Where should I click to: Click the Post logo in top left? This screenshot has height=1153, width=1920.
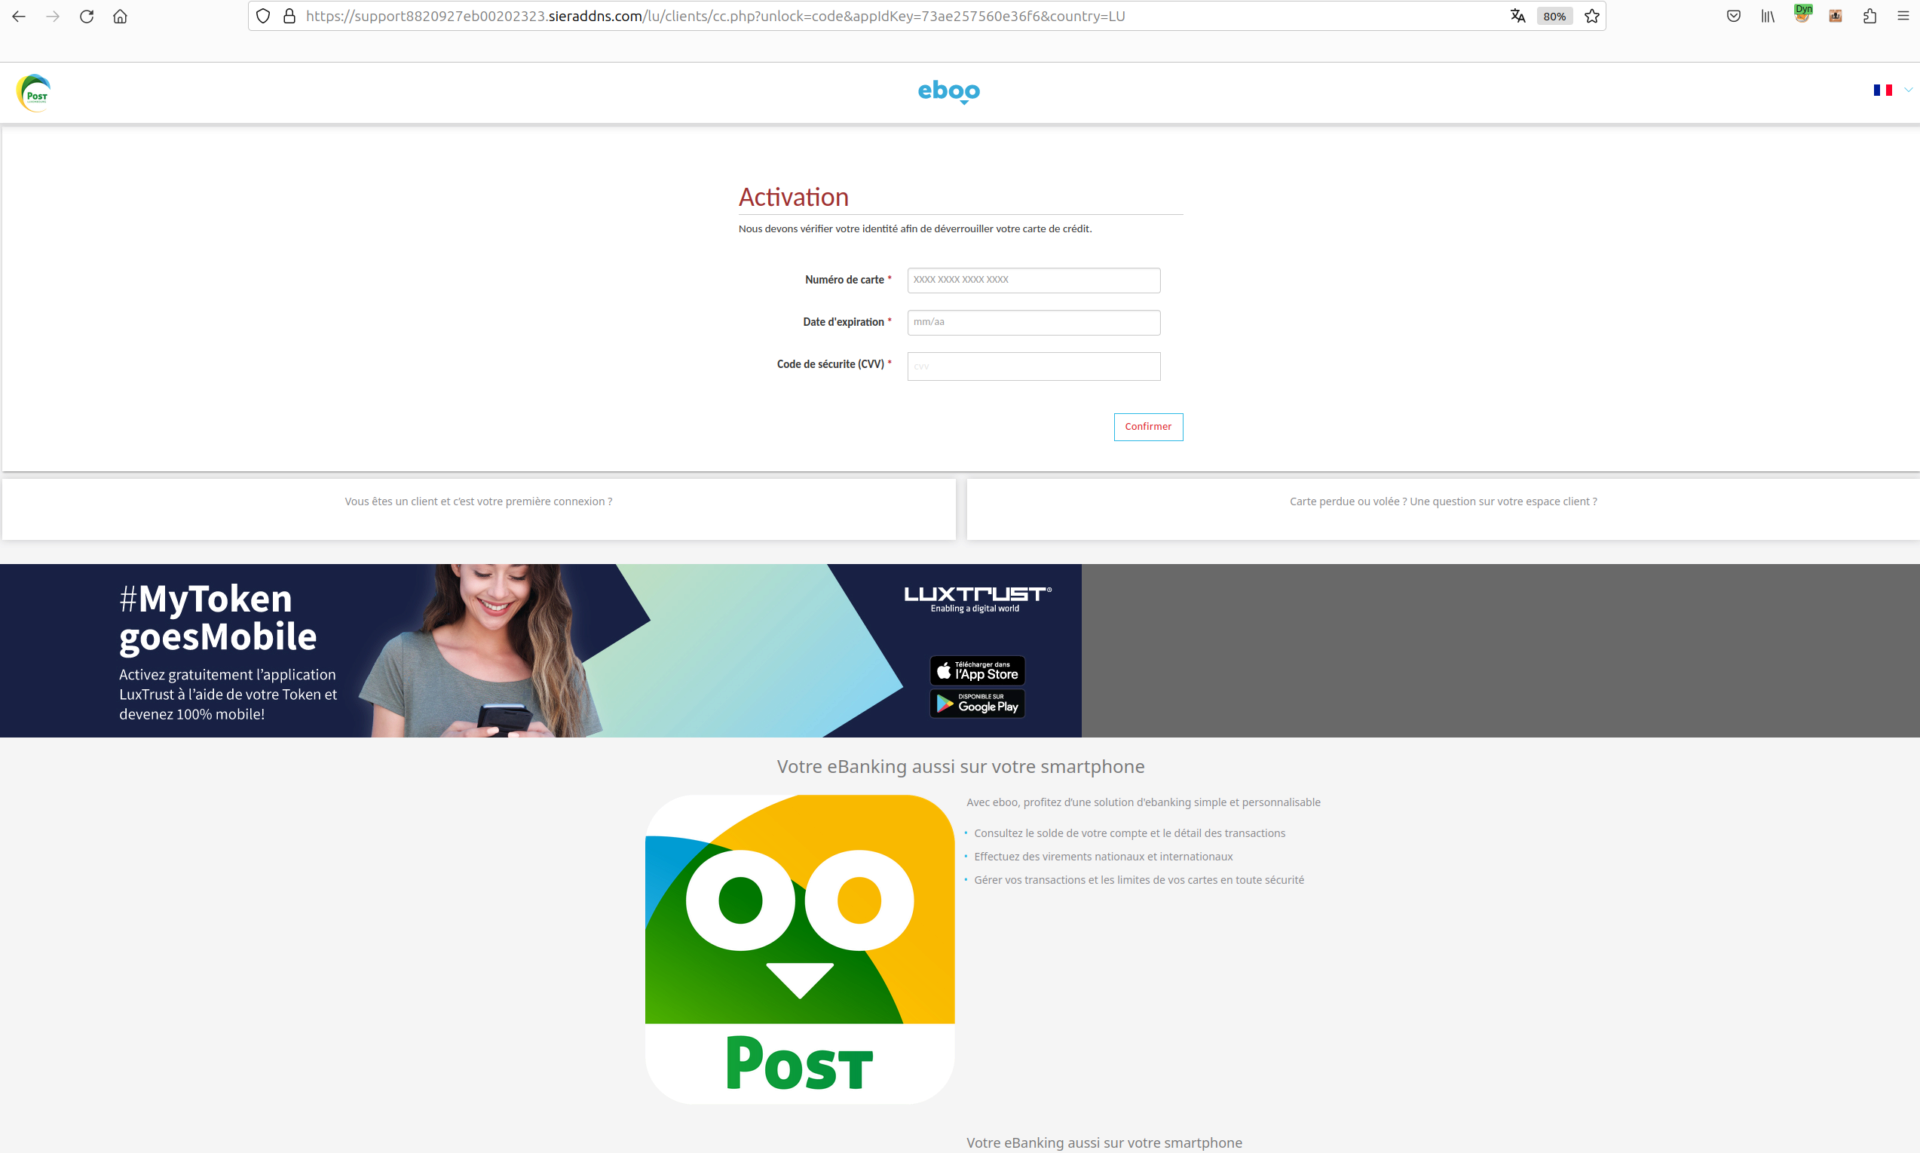pos(33,92)
